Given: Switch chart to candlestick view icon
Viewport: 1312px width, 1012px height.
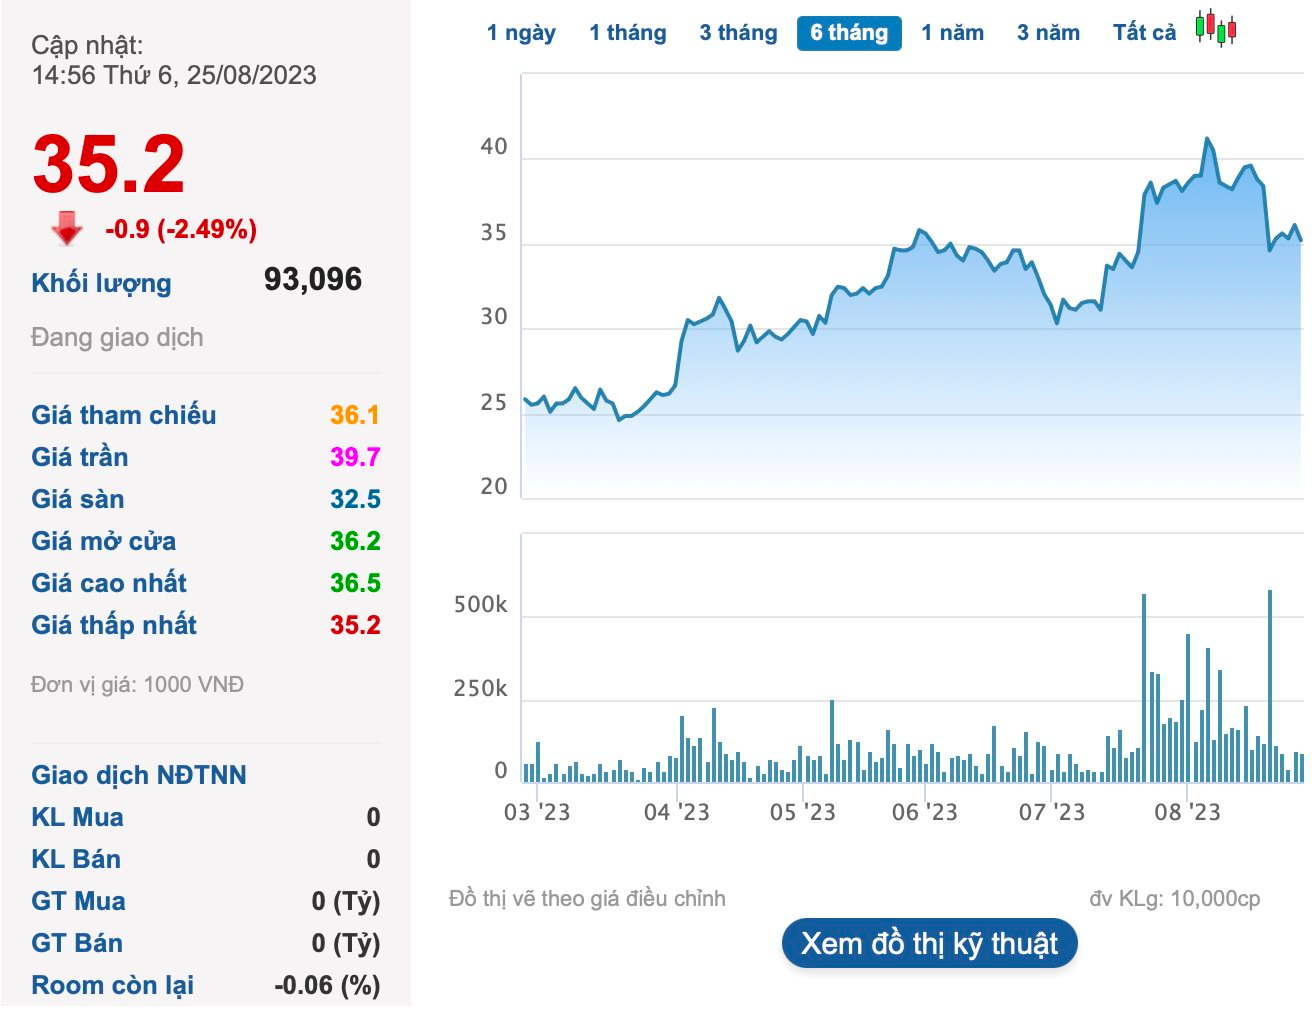Looking at the screenshot, I should pyautogui.click(x=1215, y=28).
